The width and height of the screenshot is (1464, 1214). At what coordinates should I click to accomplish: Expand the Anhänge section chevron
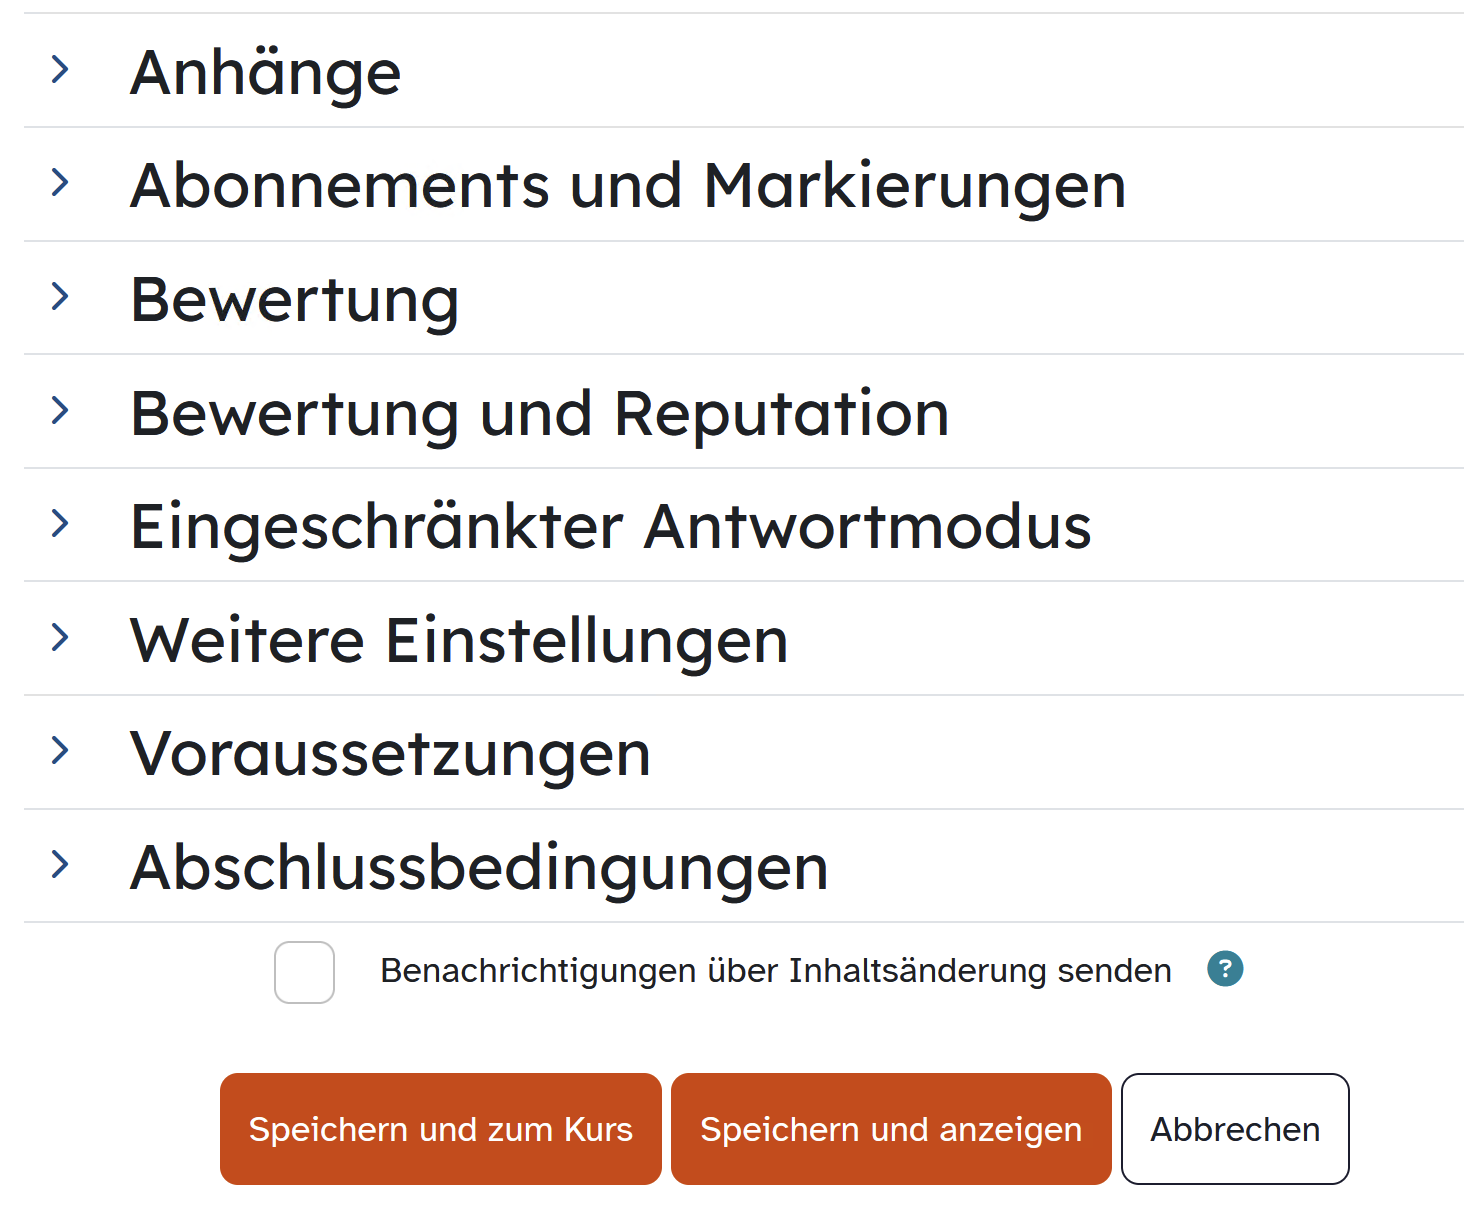pyautogui.click(x=60, y=70)
